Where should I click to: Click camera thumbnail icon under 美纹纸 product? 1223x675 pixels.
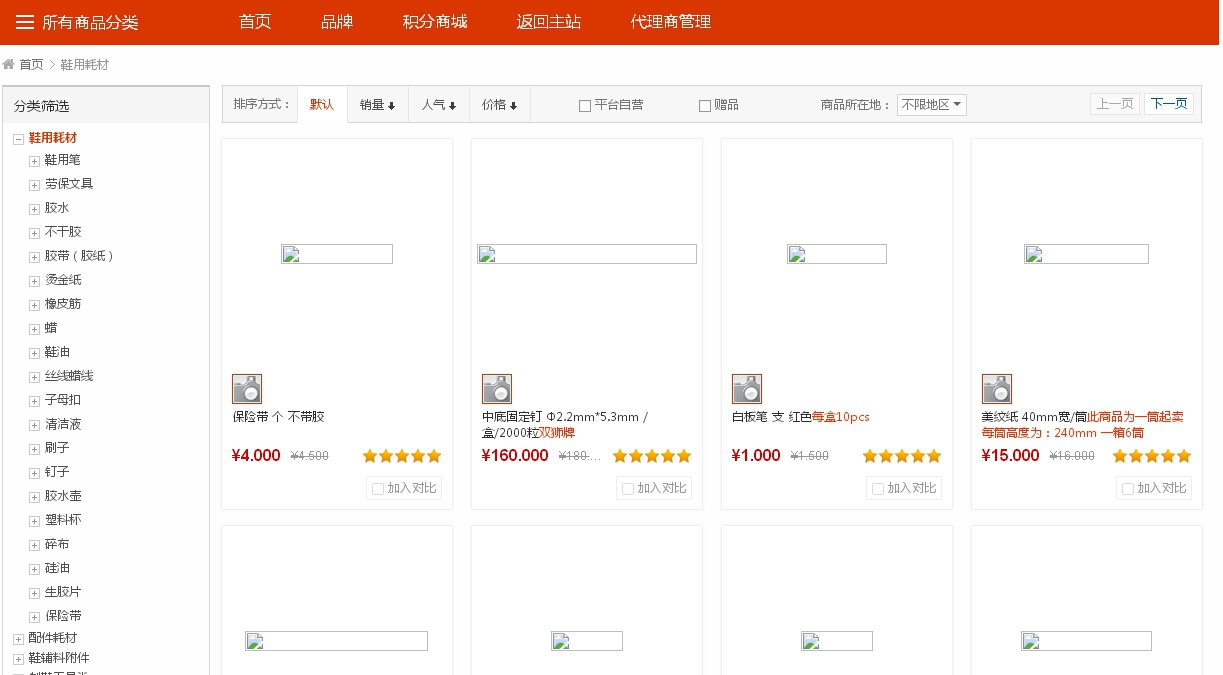[997, 389]
